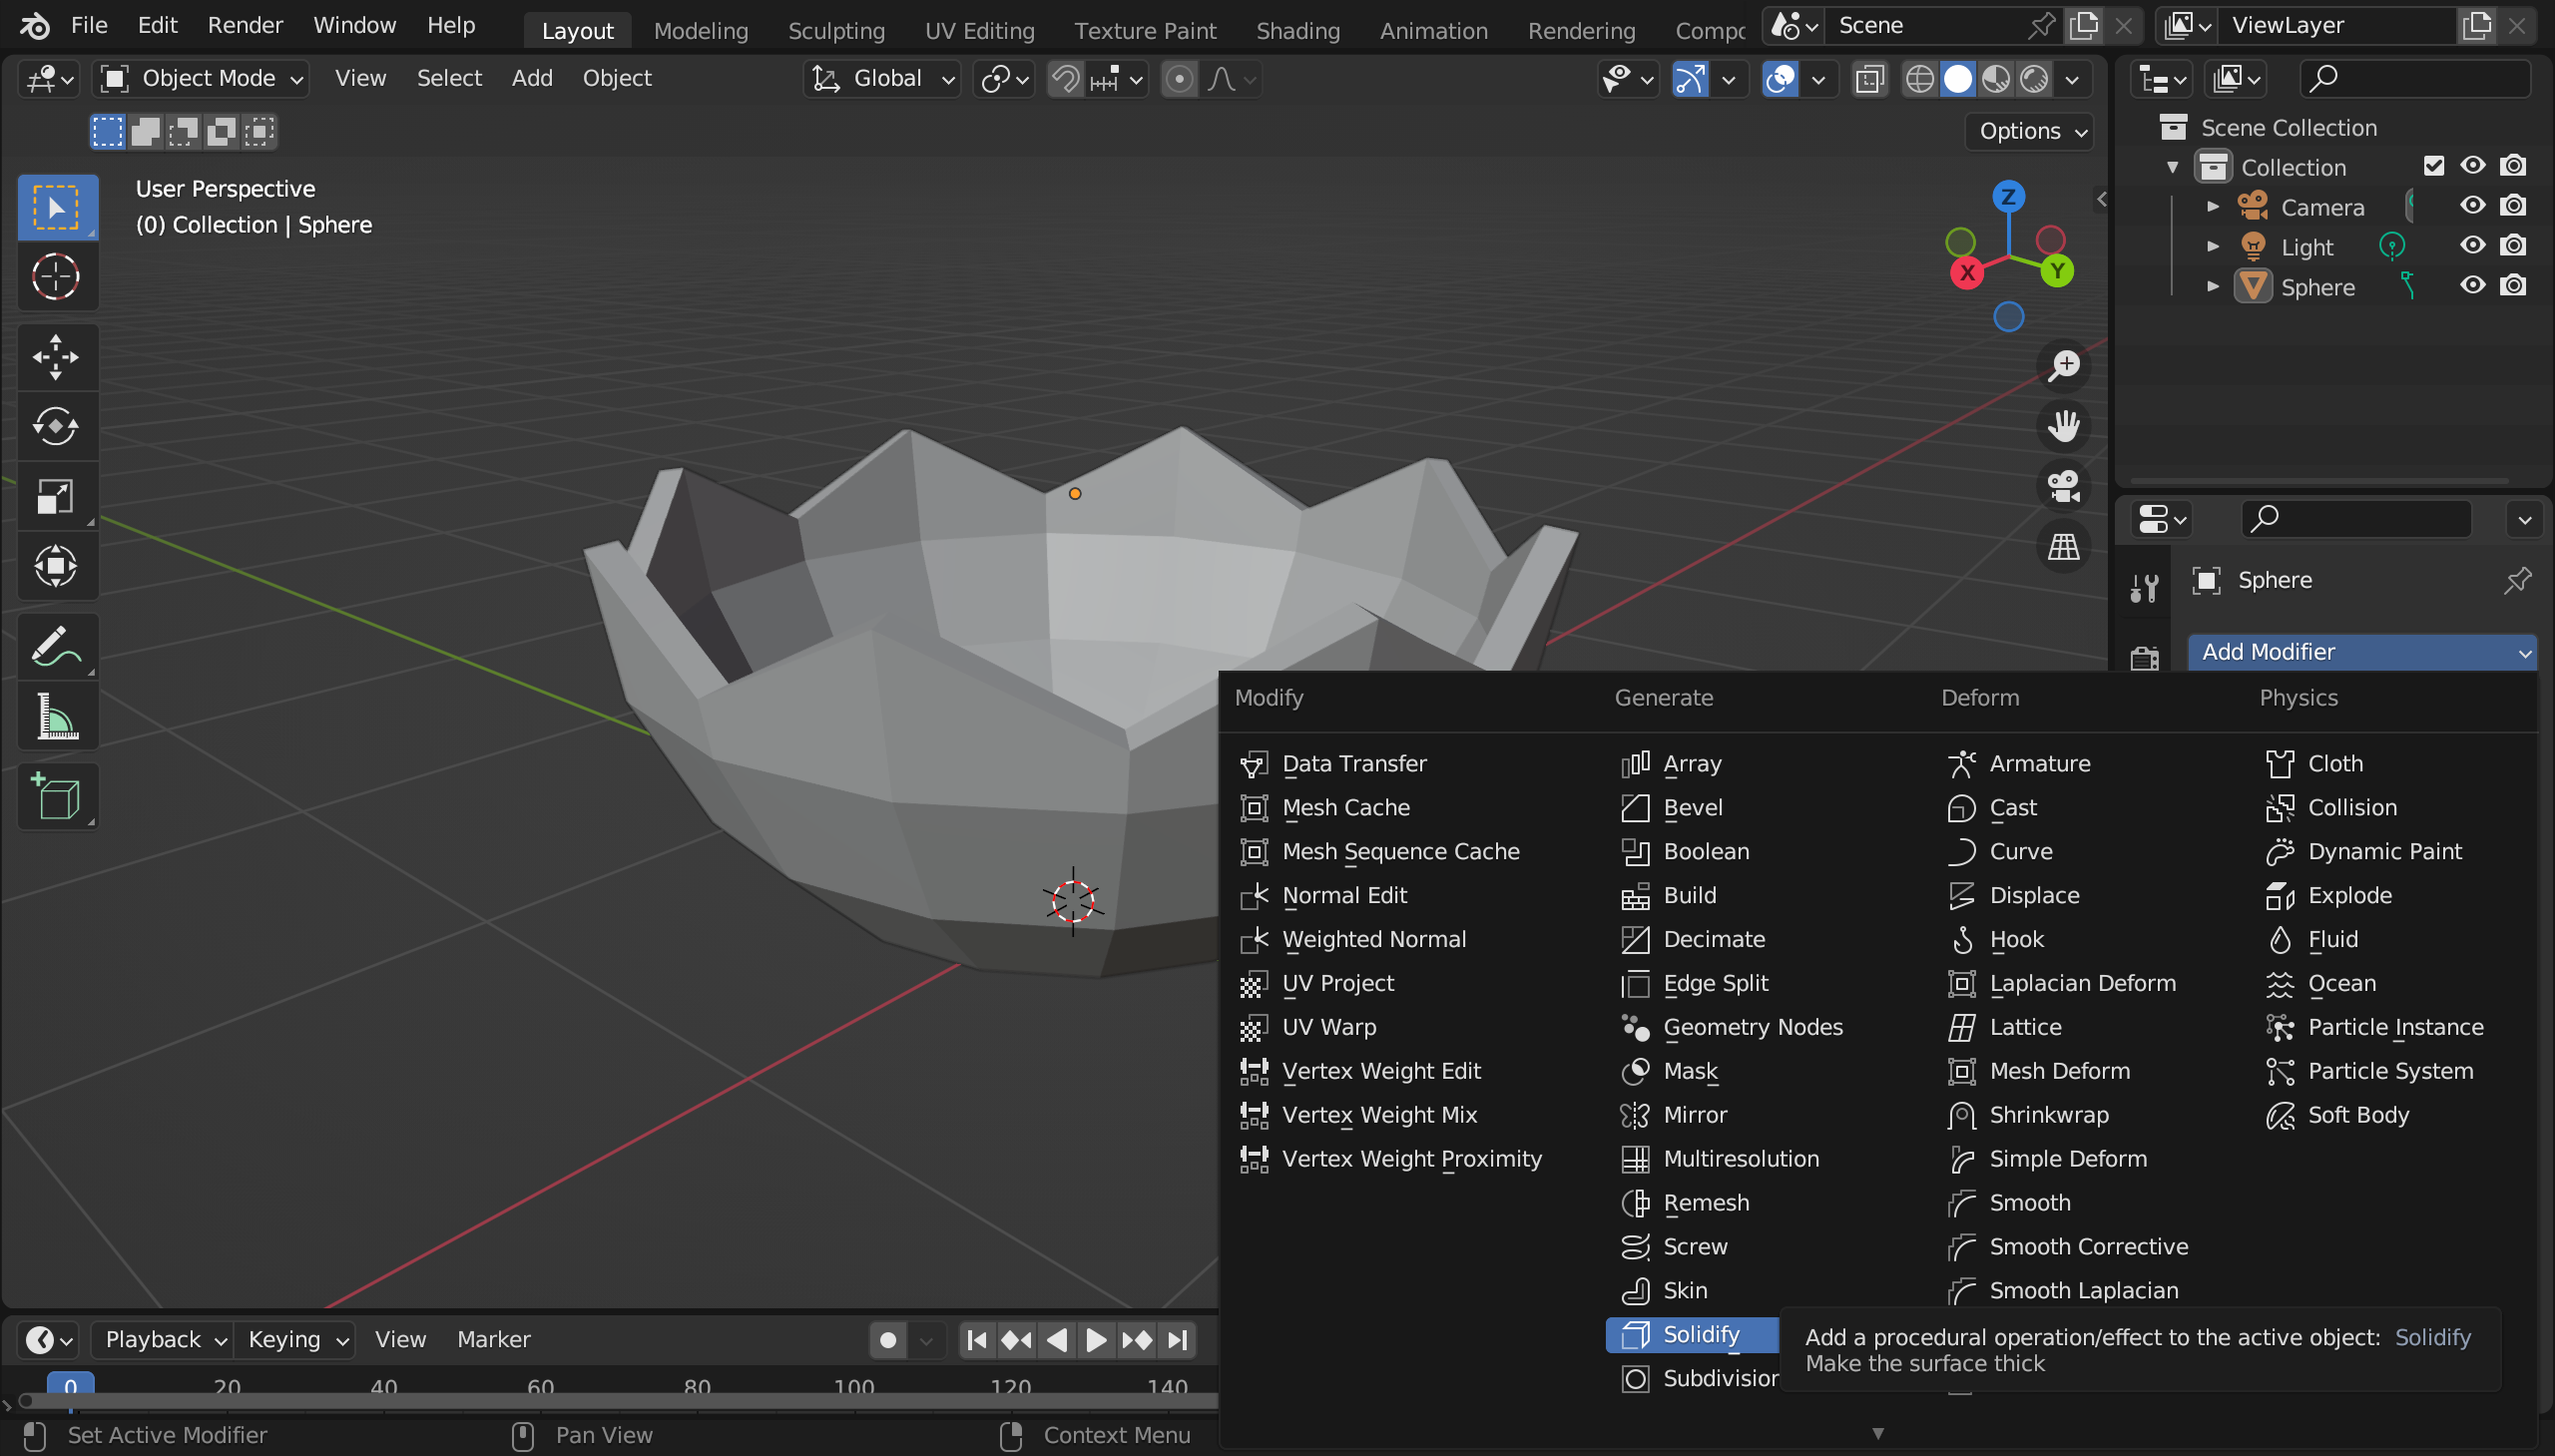
Task: Expand the Sphere tree item
Action: pos(2213,287)
